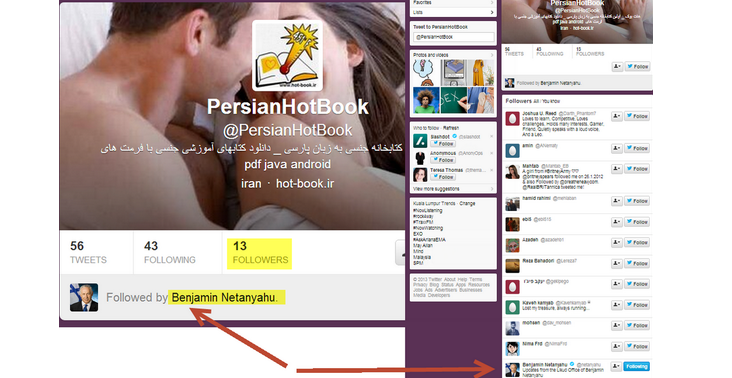
Task: Open Anonymous avatar in Who to follow
Action: (x=420, y=157)
